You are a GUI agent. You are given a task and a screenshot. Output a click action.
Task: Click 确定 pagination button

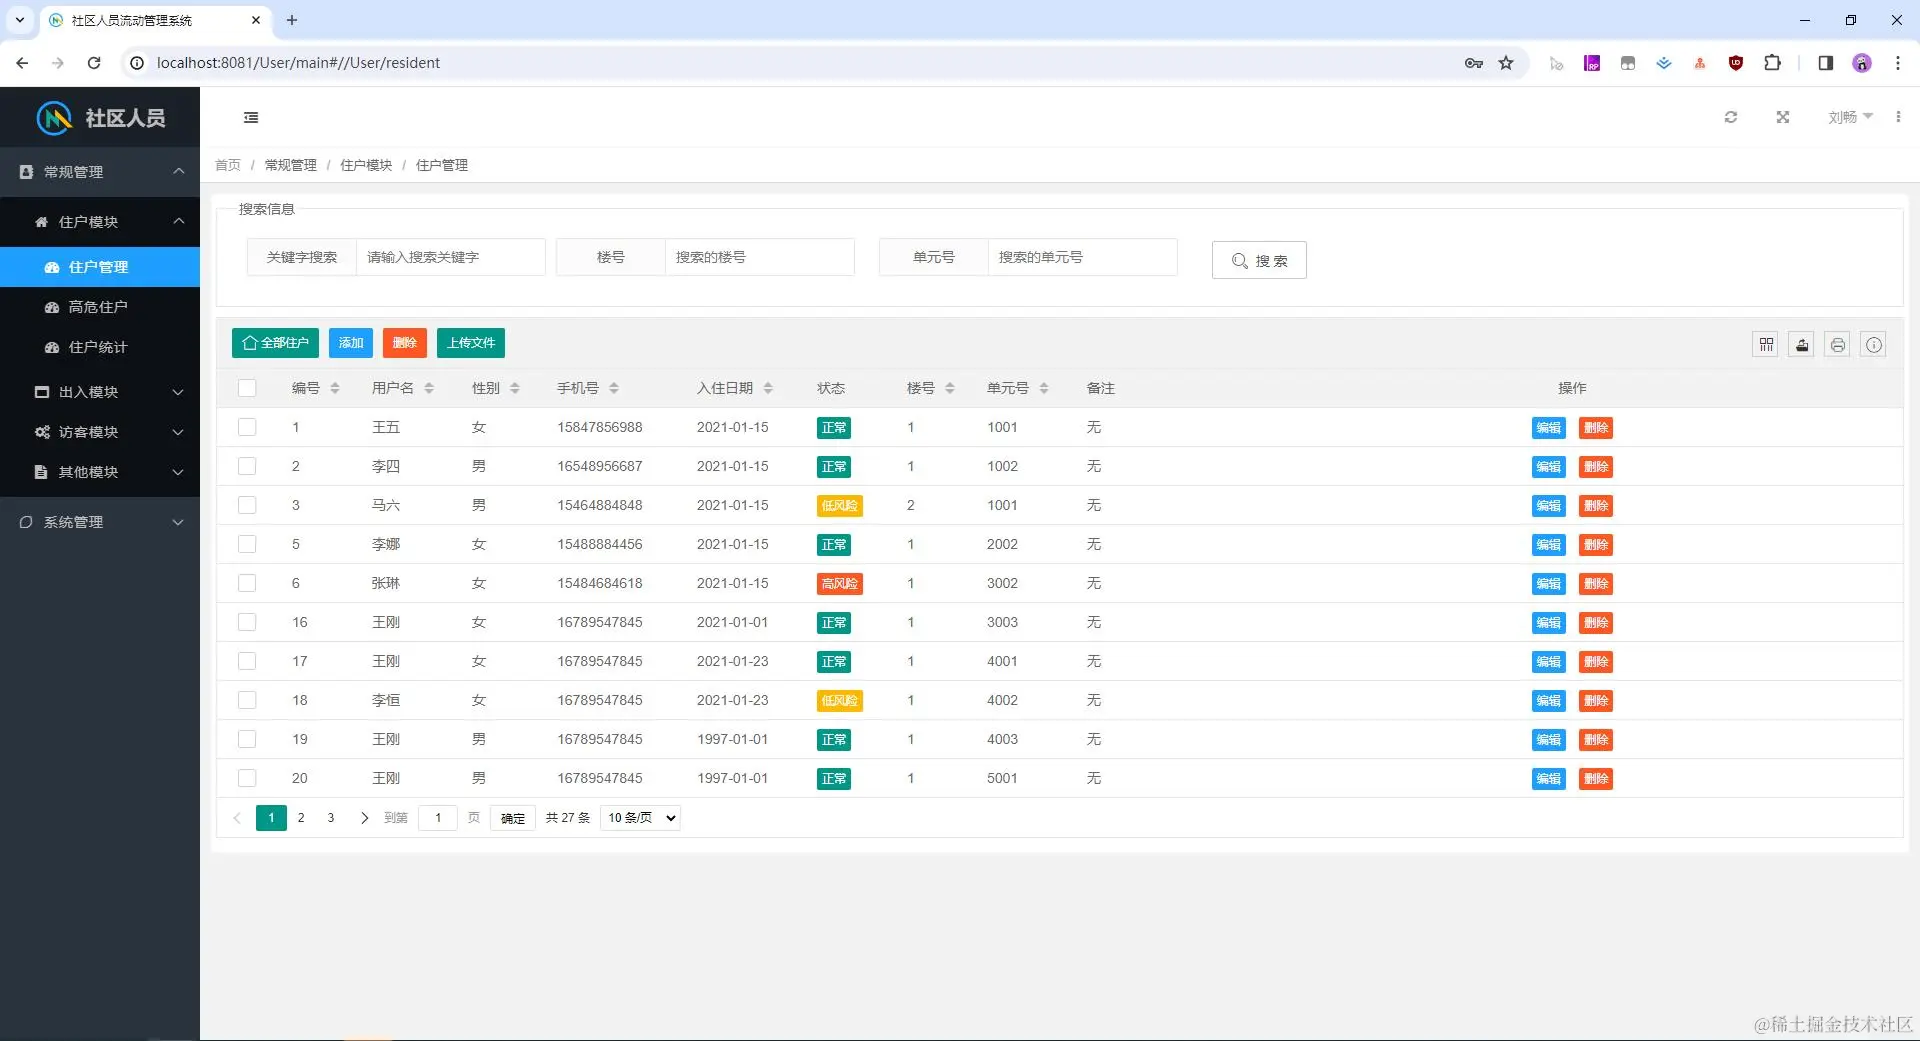tap(513, 818)
